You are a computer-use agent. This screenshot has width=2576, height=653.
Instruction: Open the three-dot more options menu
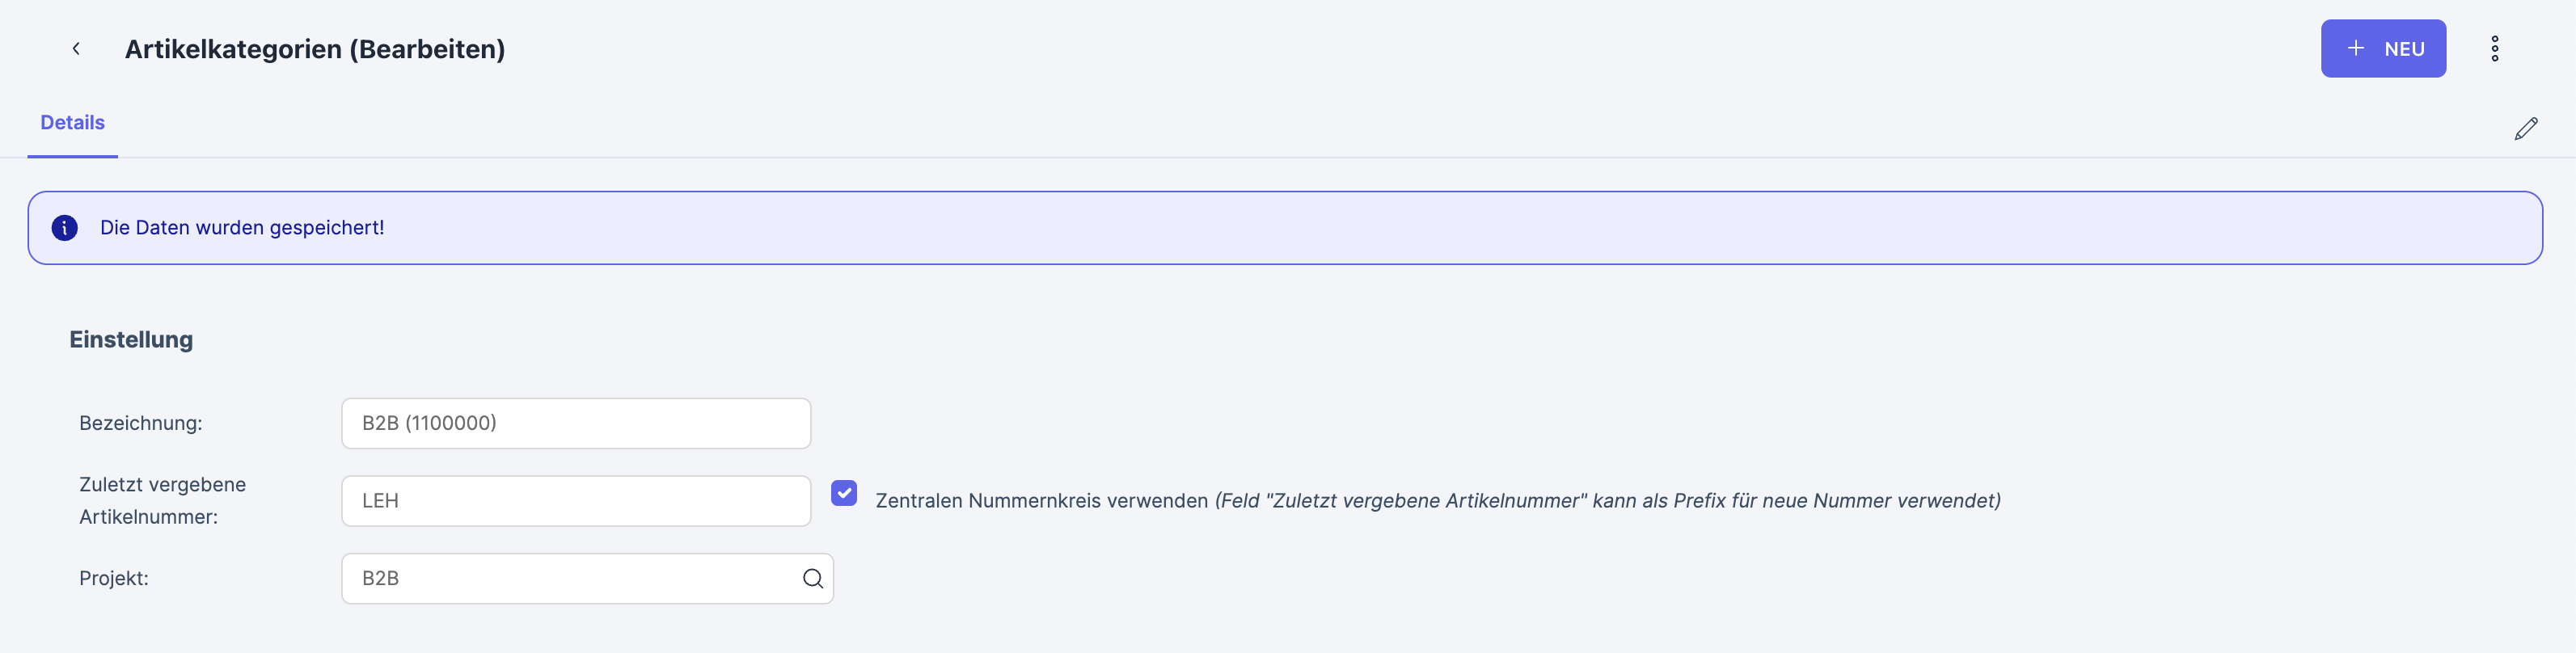pos(2494,49)
